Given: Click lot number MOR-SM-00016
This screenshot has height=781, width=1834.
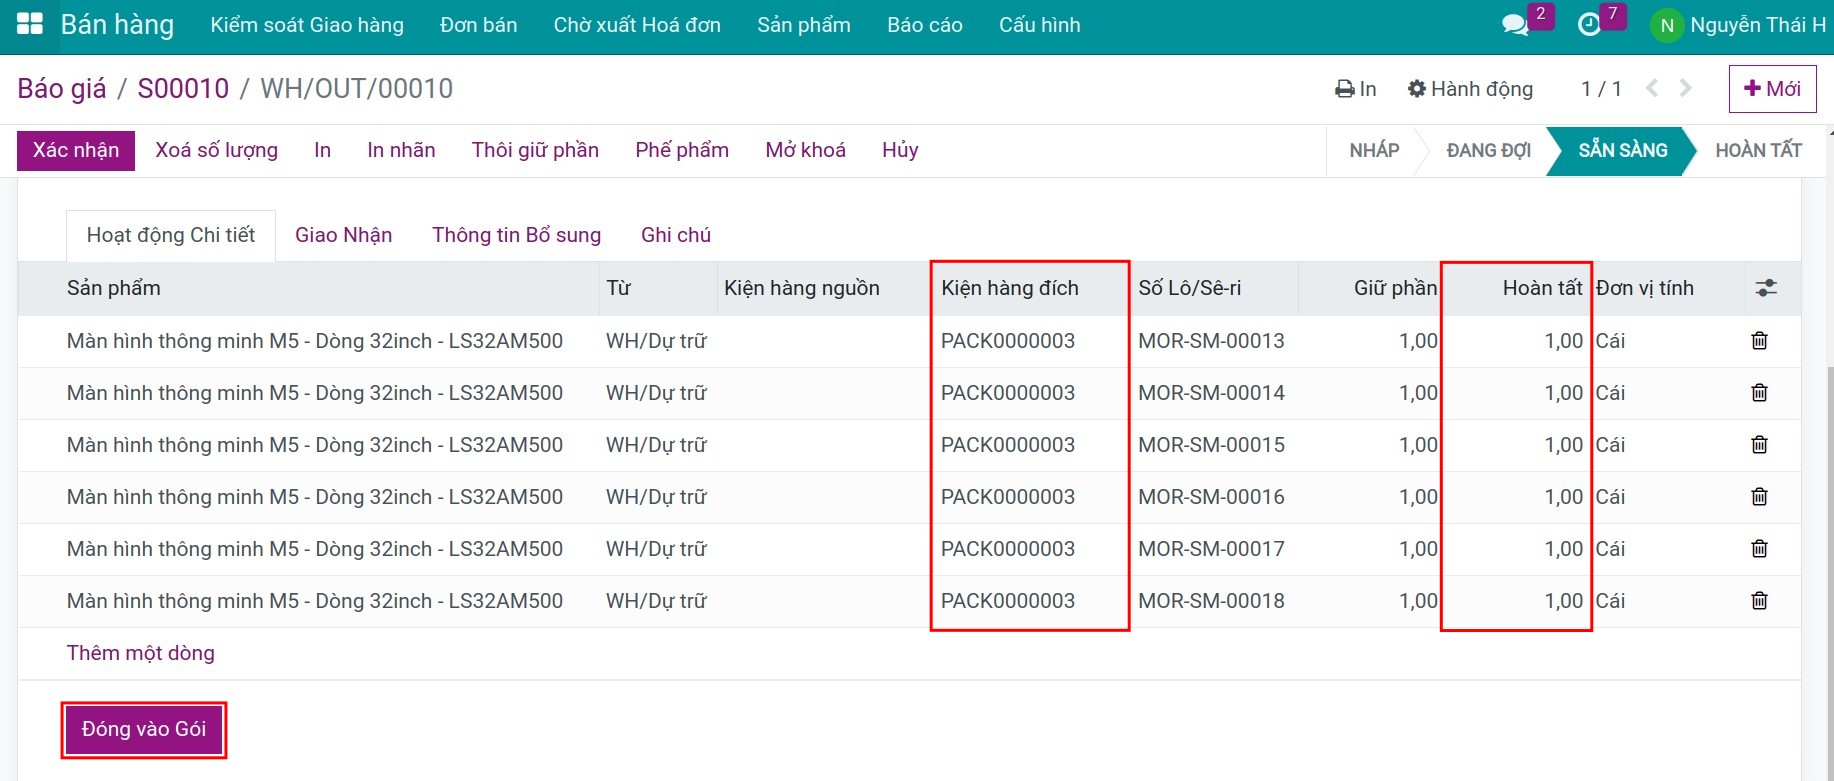Looking at the screenshot, I should coord(1211,497).
